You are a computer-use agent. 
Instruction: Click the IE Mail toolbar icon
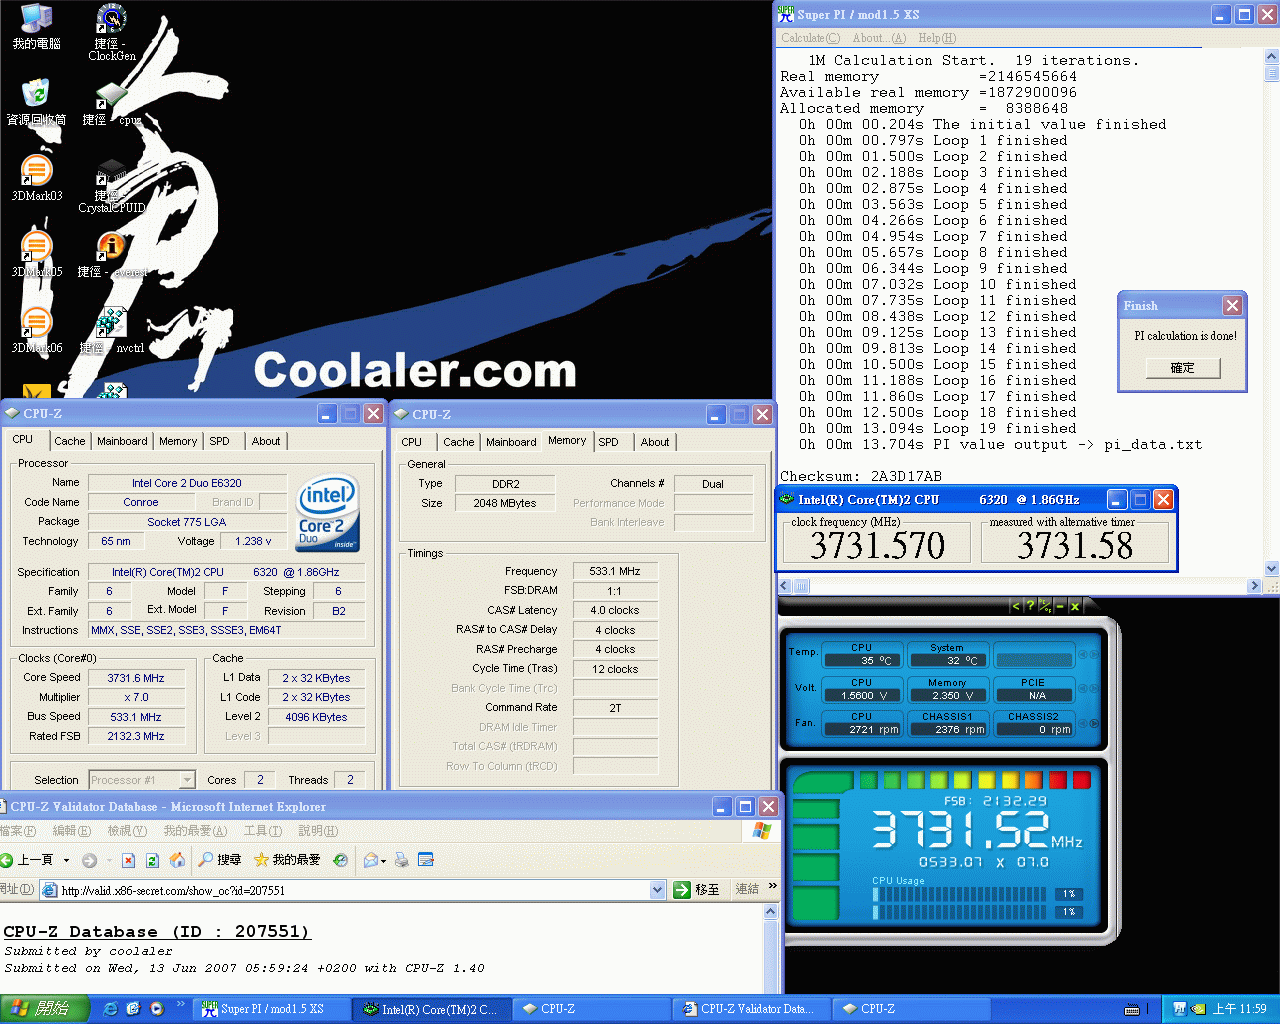pos(371,860)
